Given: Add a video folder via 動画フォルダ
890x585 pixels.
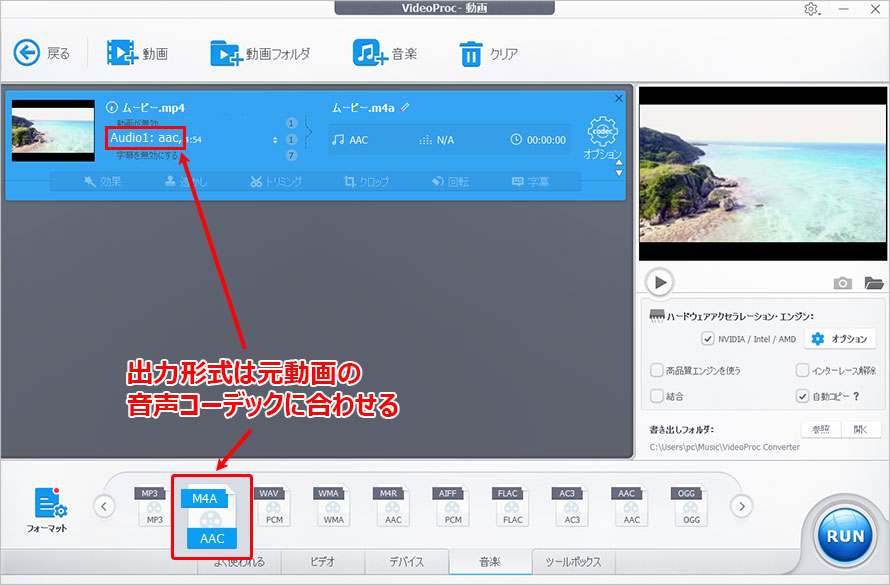Looking at the screenshot, I should [226, 53].
